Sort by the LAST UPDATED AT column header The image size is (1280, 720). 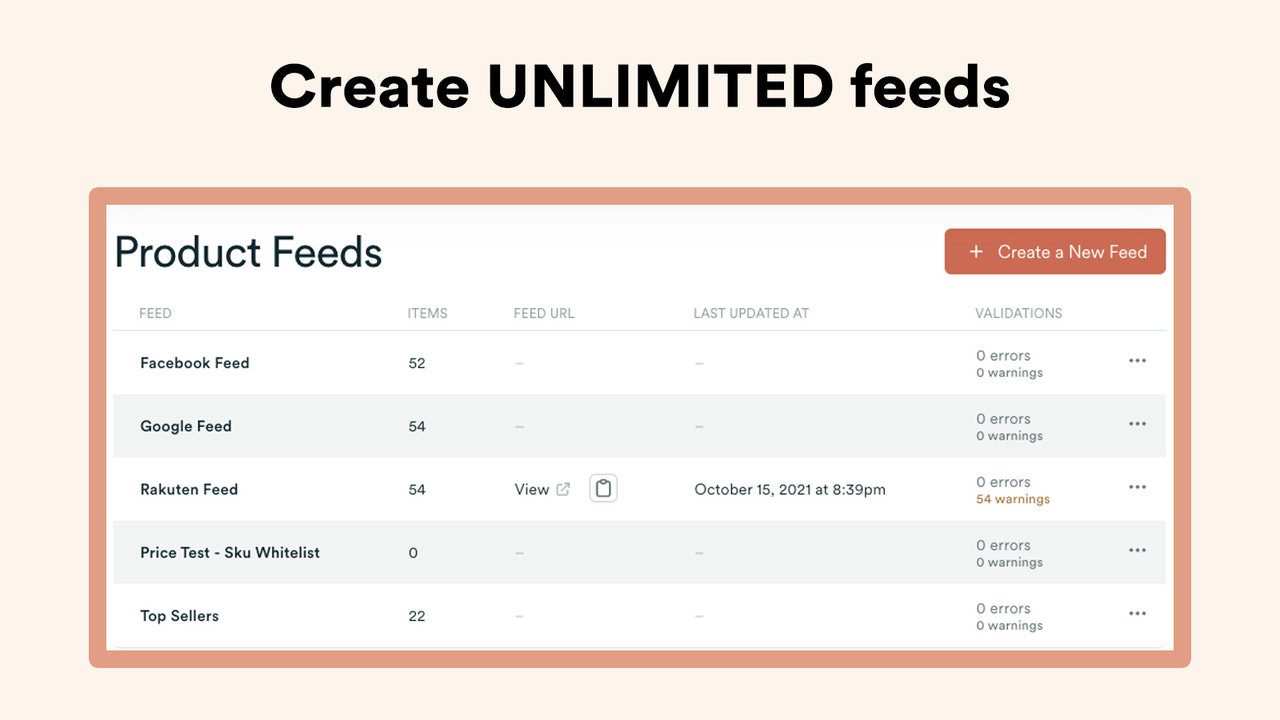click(x=751, y=313)
